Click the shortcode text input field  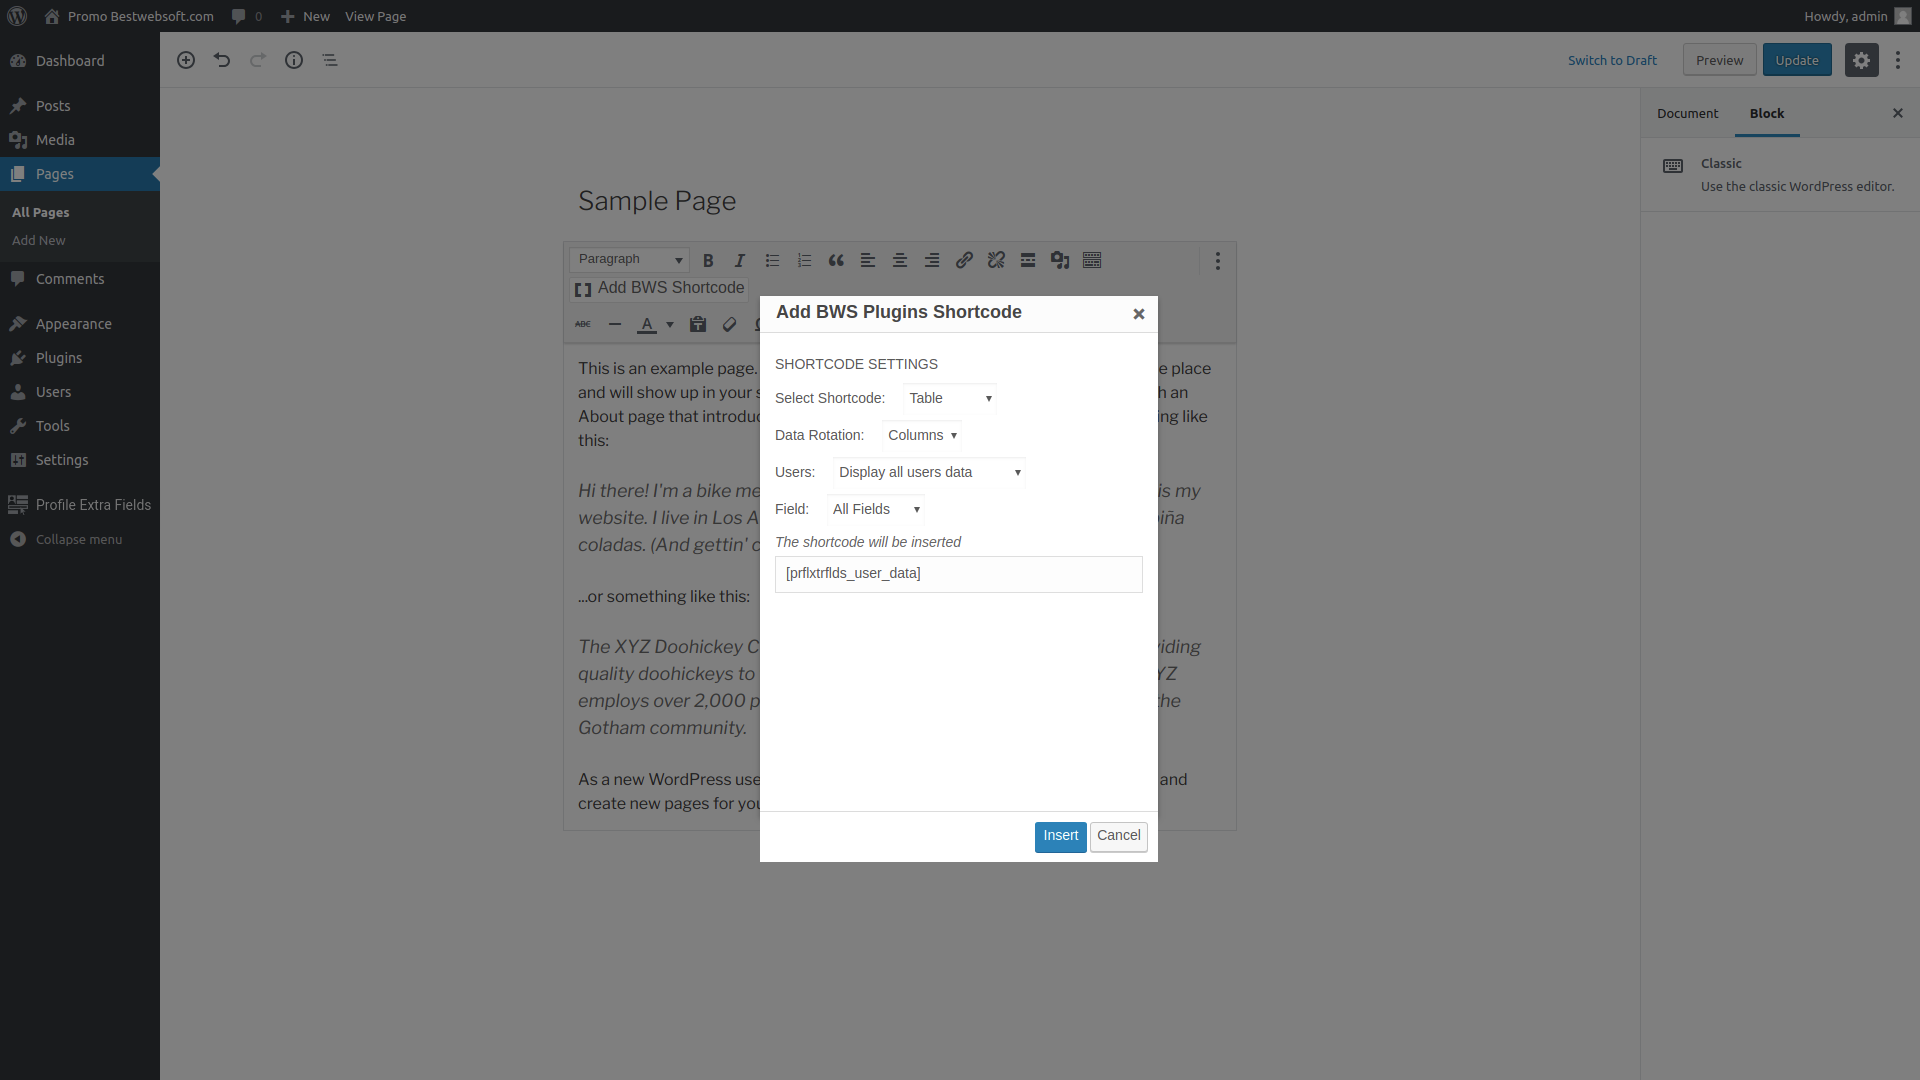(x=958, y=574)
